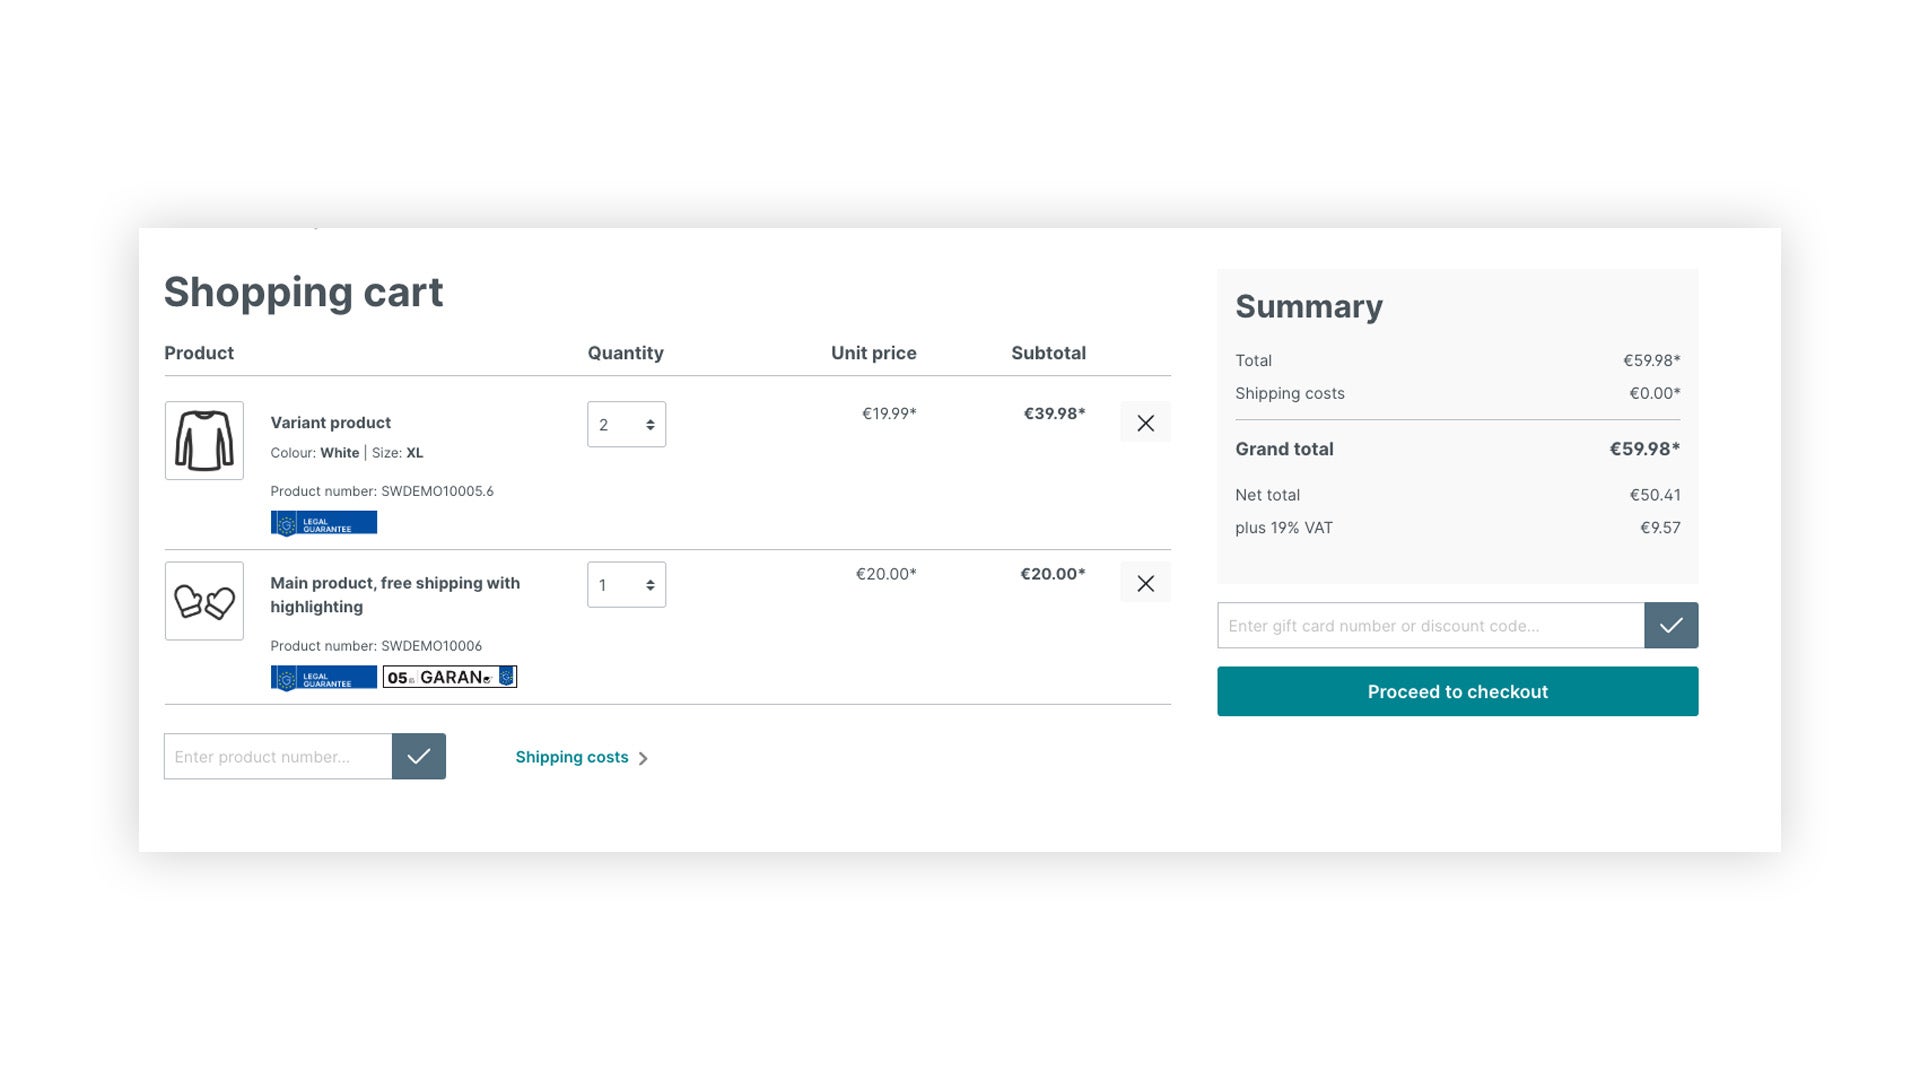This screenshot has width=1920, height=1080.
Task: Submit product number with checkmark button
Action: (419, 757)
